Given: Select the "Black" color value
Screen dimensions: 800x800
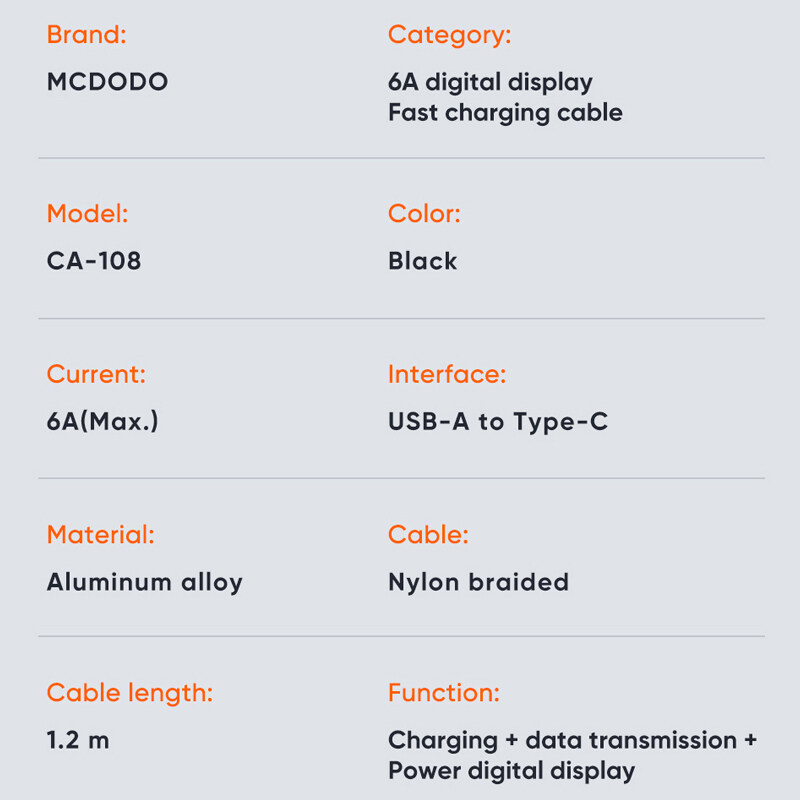Looking at the screenshot, I should (x=422, y=261).
